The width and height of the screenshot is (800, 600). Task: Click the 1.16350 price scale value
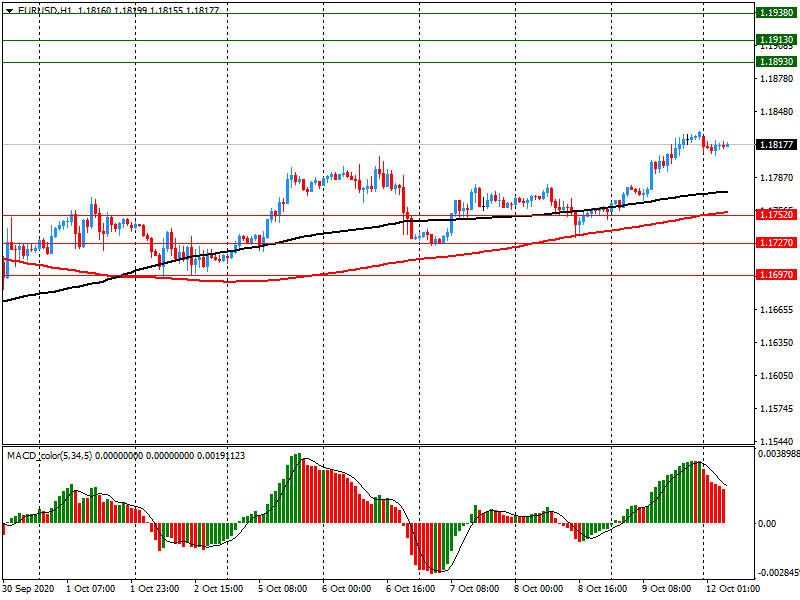point(777,342)
